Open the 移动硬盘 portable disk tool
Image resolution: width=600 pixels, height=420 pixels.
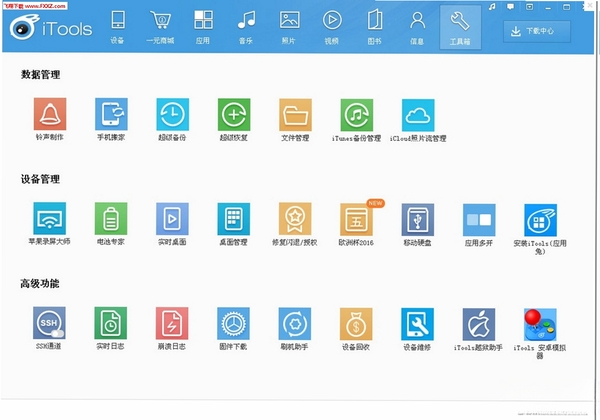point(417,220)
